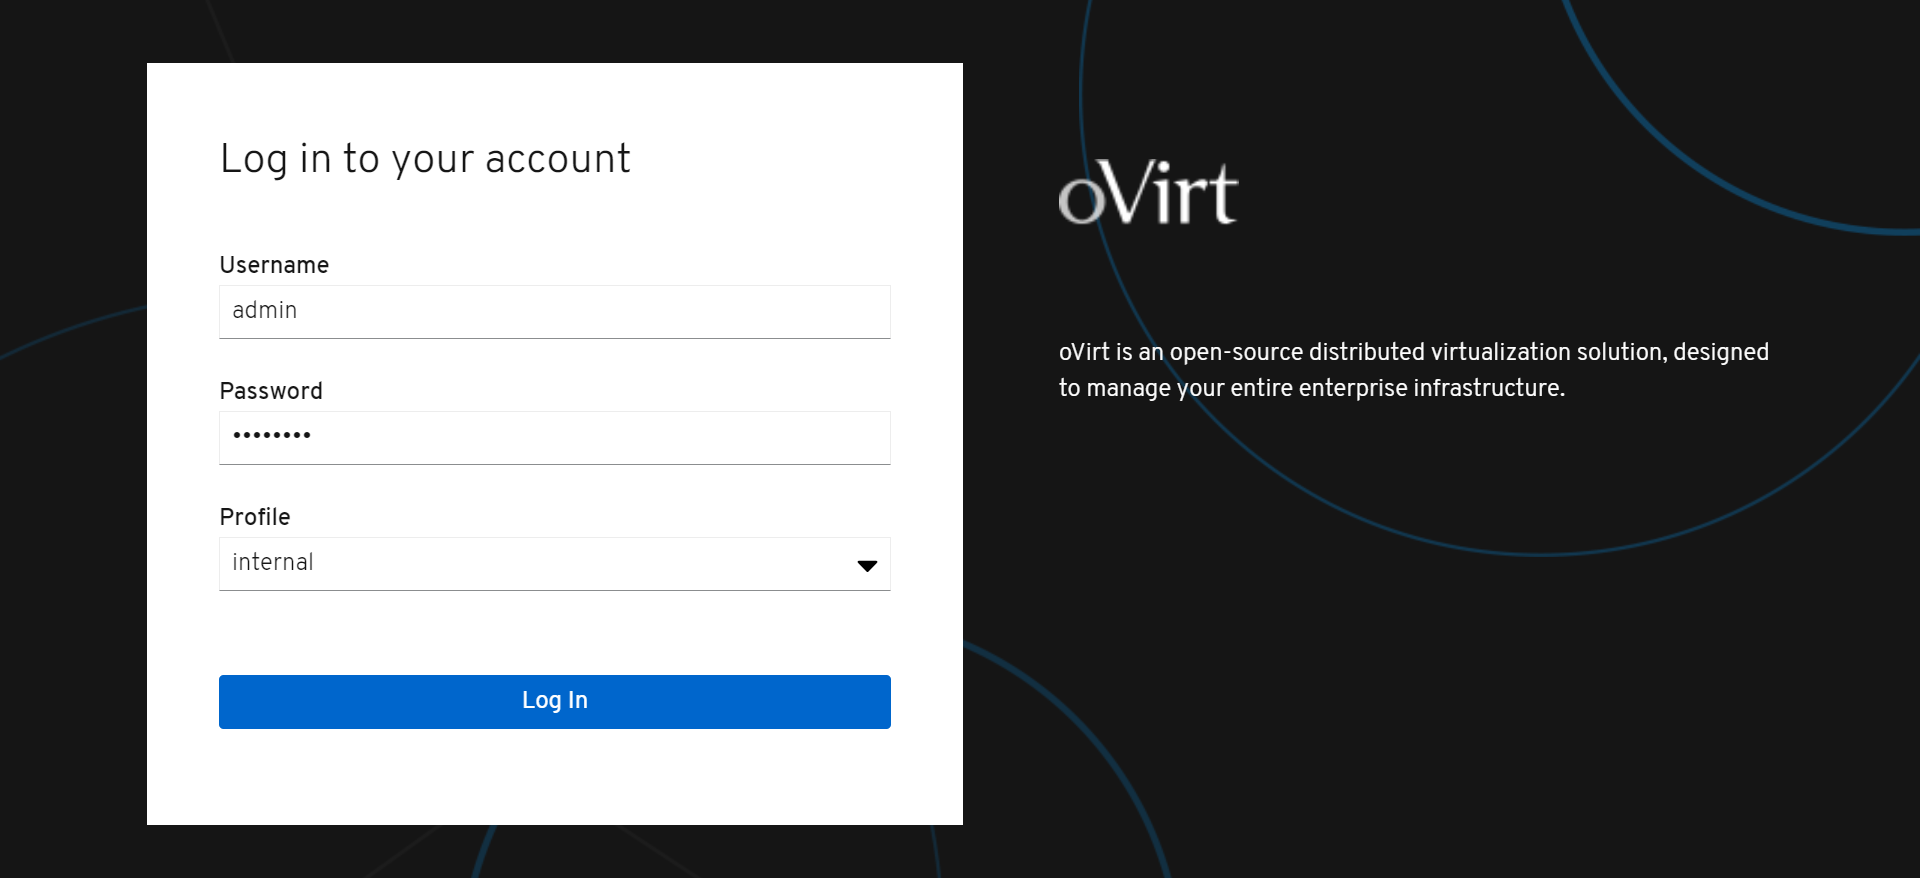Image resolution: width=1920 pixels, height=878 pixels.
Task: Click the Profile field label
Action: coord(255,517)
